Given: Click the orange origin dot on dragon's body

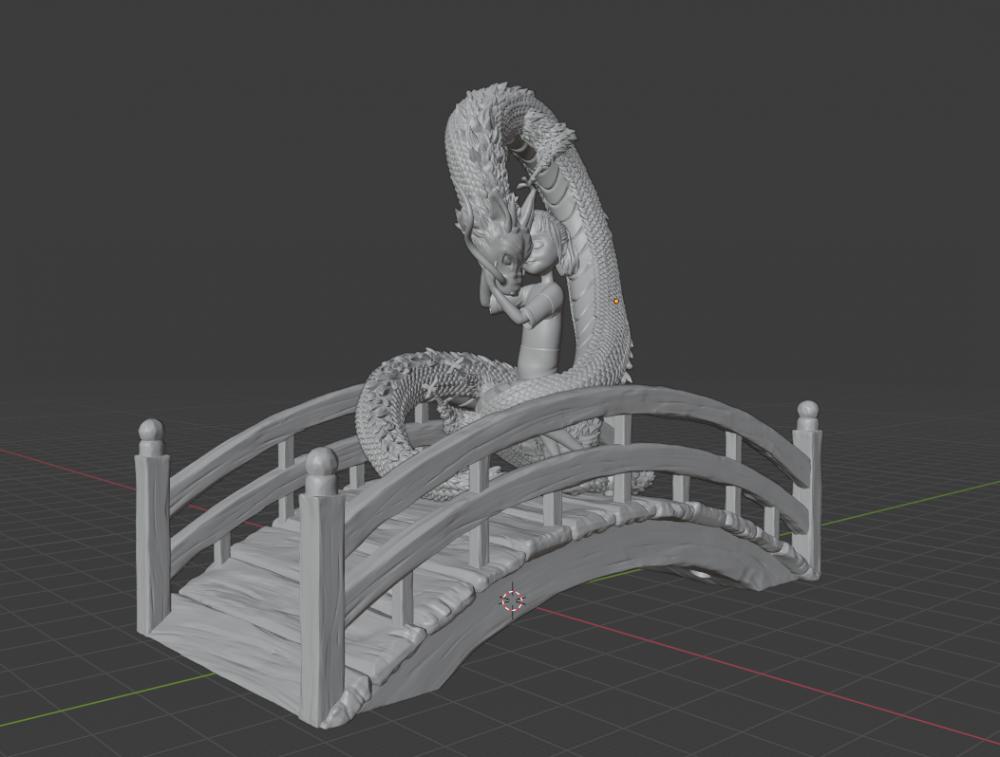Looking at the screenshot, I should (x=616, y=301).
